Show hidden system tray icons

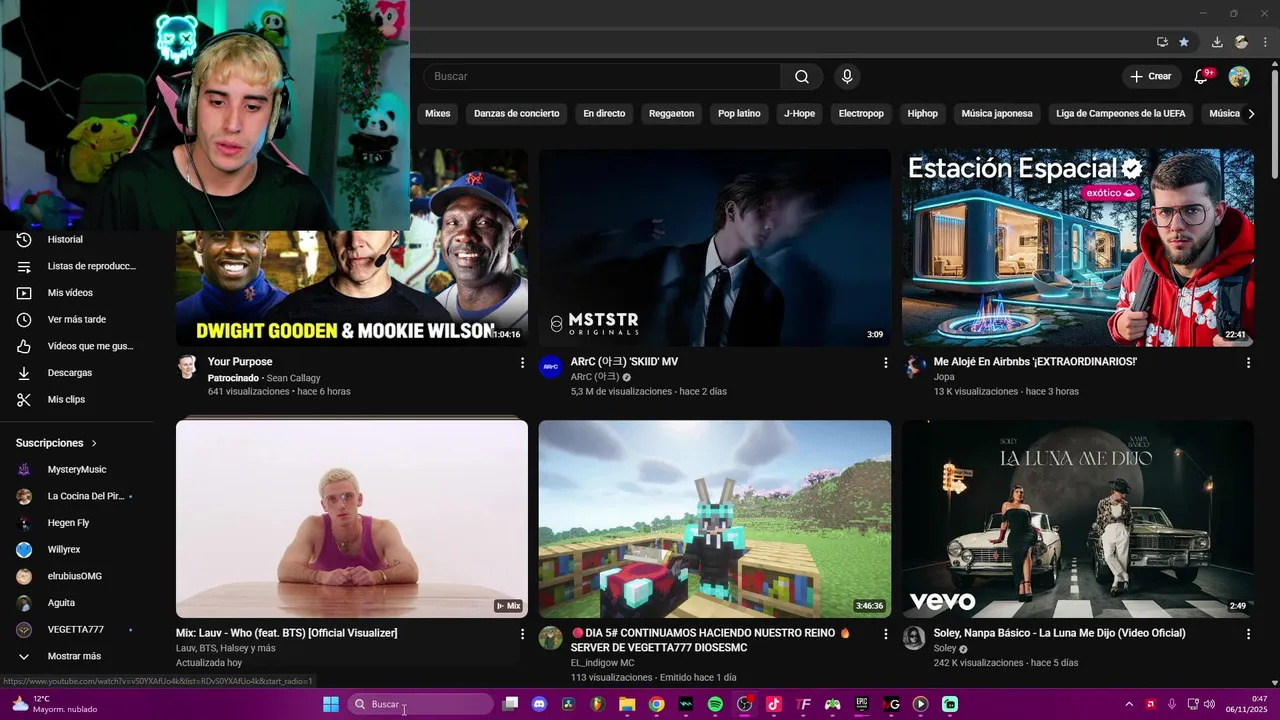click(x=1129, y=705)
